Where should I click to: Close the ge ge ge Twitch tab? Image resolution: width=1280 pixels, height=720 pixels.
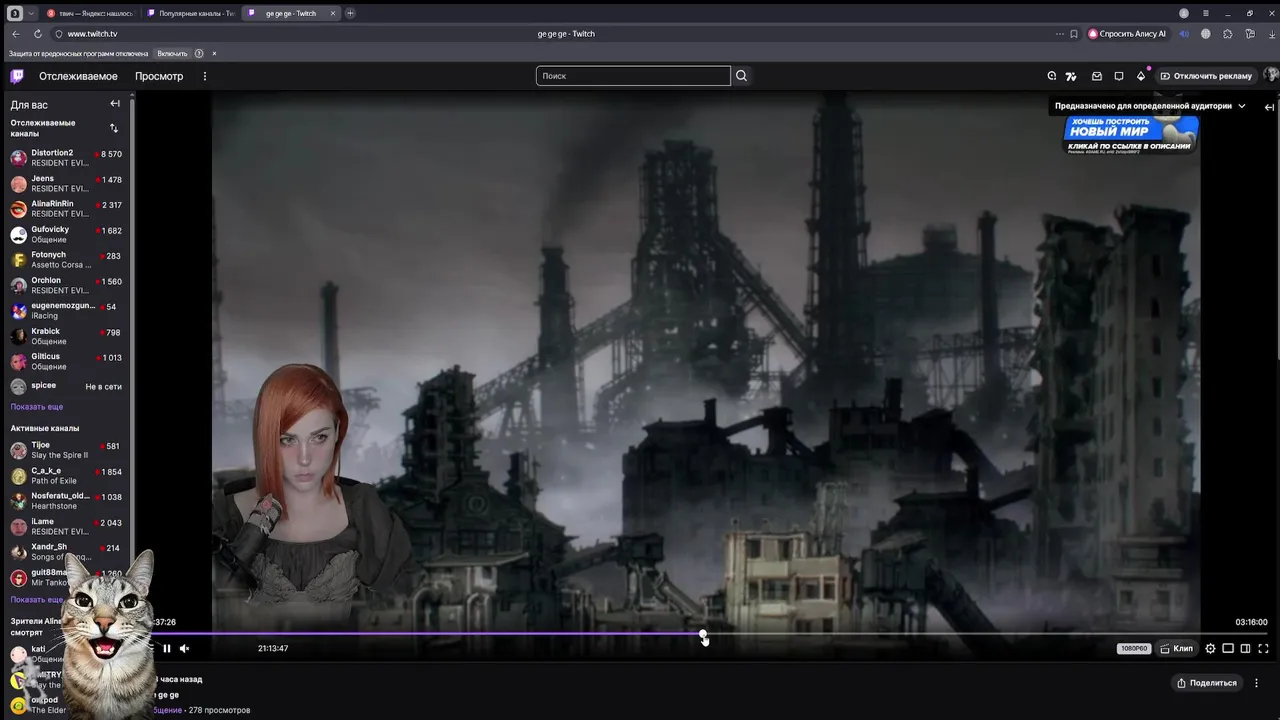pyautogui.click(x=333, y=13)
